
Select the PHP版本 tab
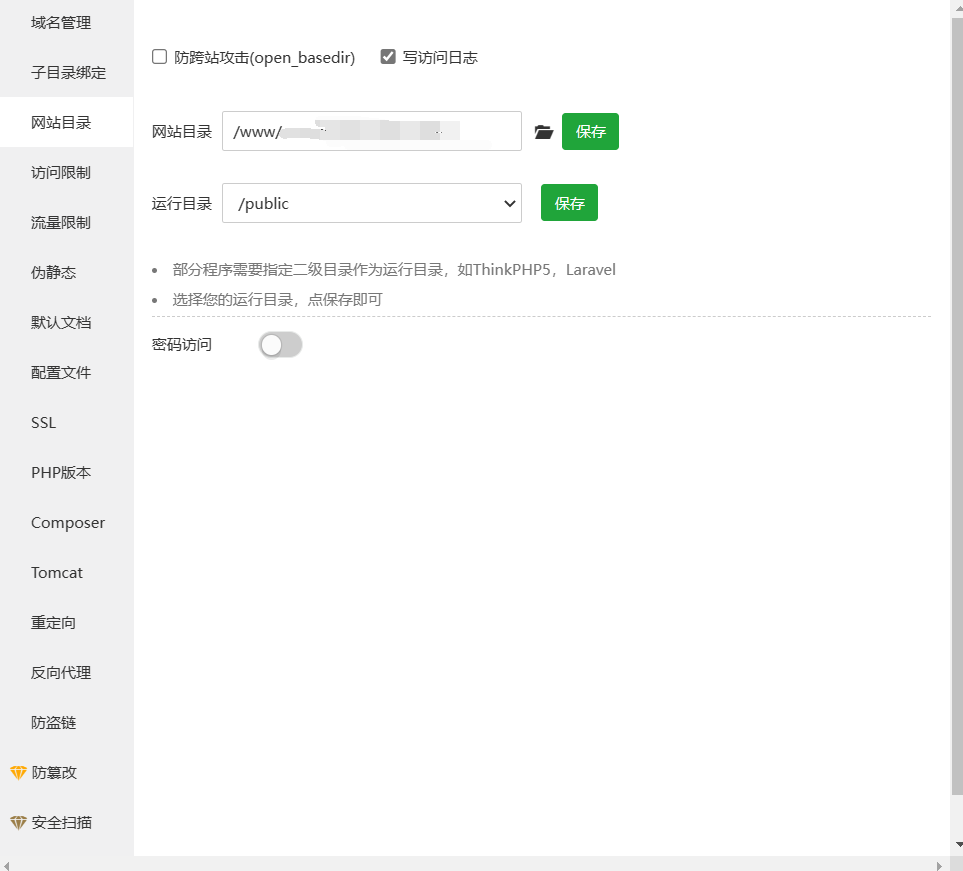click(61, 472)
